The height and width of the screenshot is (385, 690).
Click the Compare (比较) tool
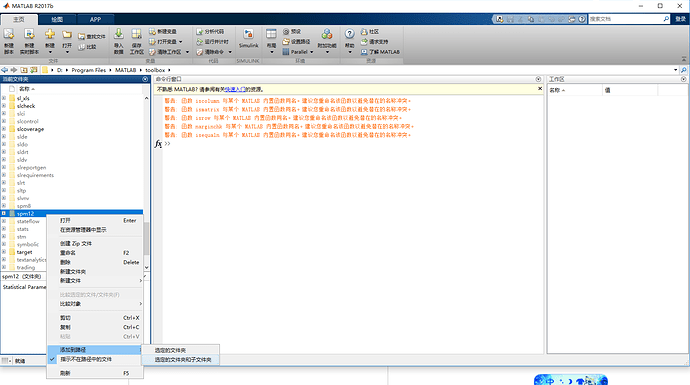(87, 47)
